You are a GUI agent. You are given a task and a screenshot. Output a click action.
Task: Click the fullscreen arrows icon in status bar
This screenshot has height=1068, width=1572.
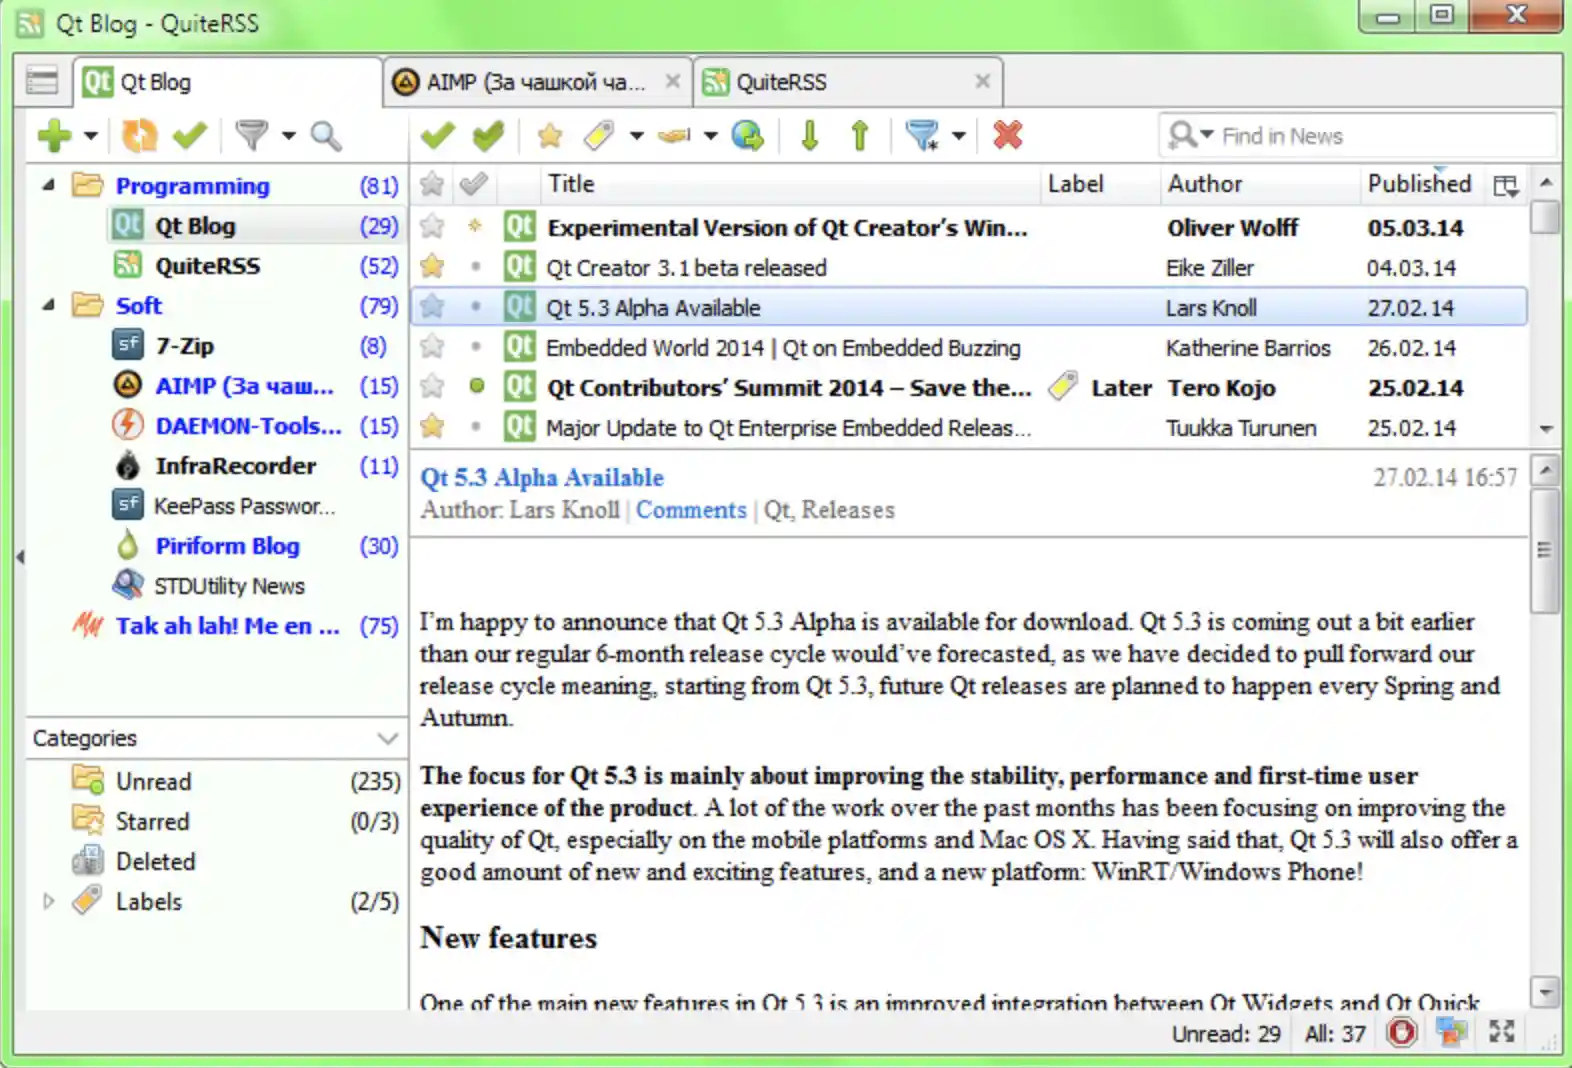(x=1501, y=1032)
